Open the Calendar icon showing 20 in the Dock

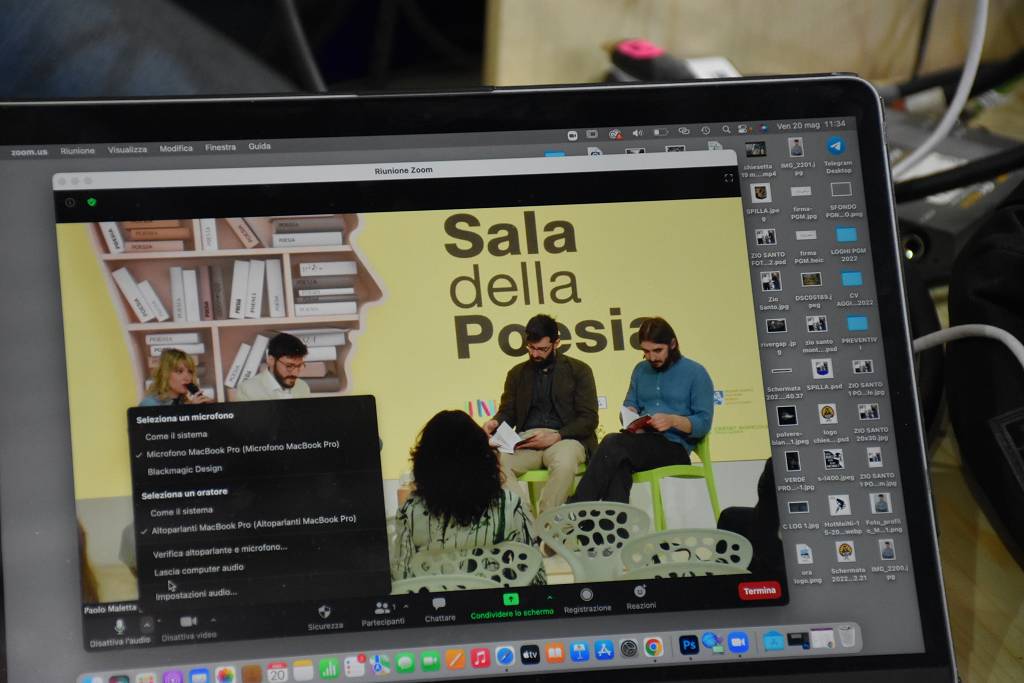coord(277,672)
